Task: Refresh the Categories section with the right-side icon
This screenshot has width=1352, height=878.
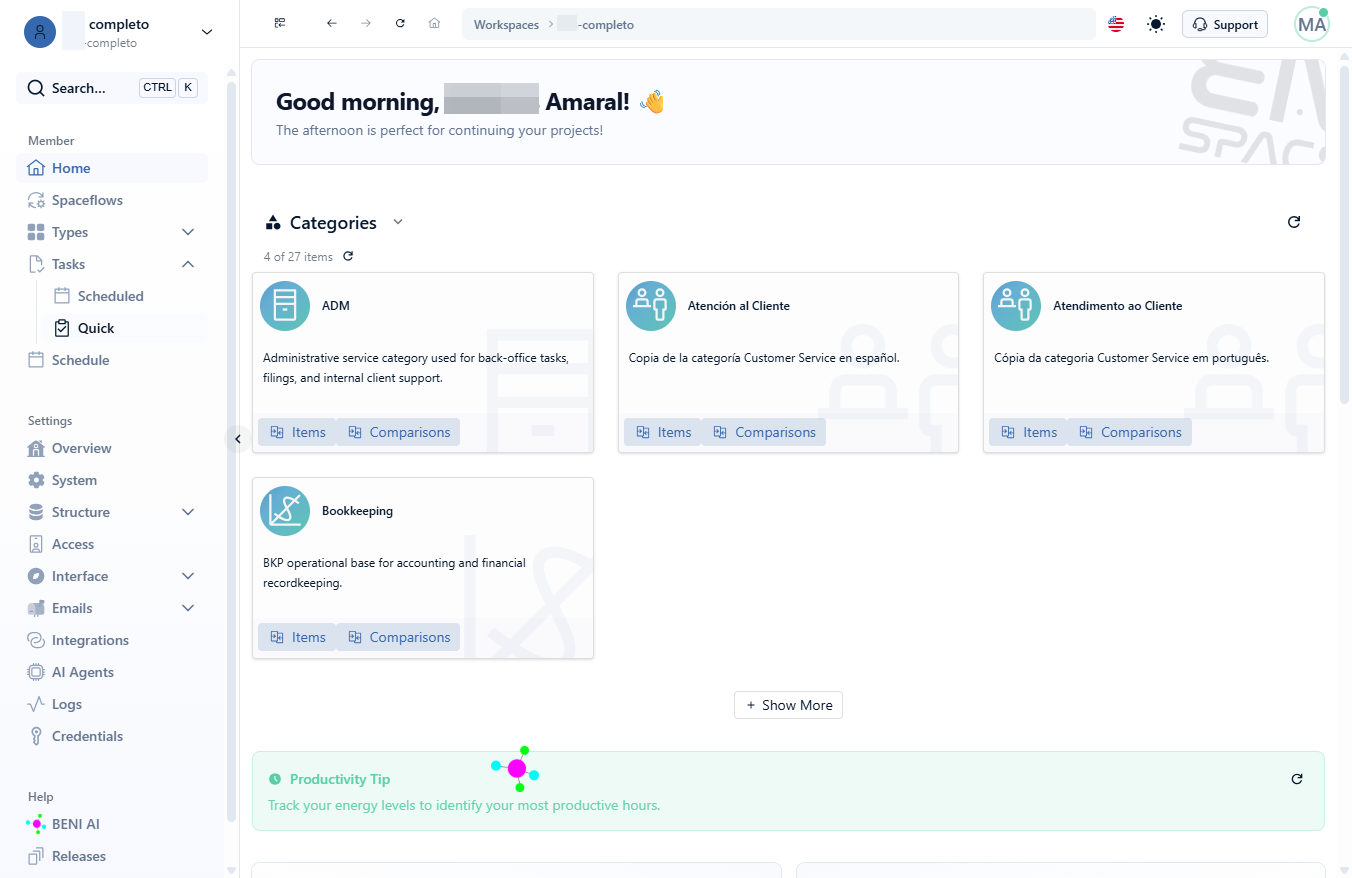Action: pos(1294,222)
